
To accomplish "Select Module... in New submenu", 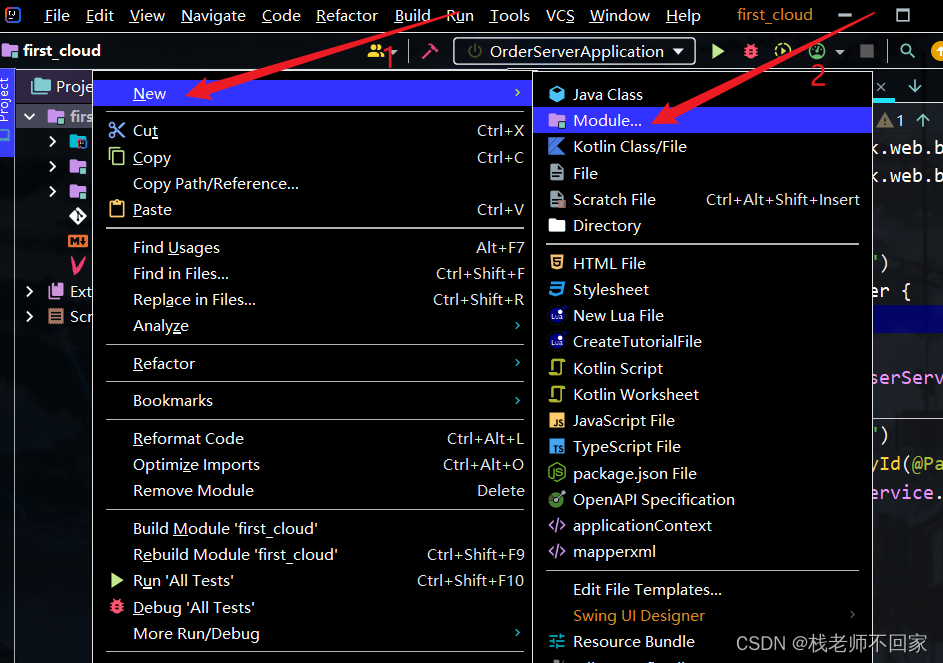I will pyautogui.click(x=702, y=120).
